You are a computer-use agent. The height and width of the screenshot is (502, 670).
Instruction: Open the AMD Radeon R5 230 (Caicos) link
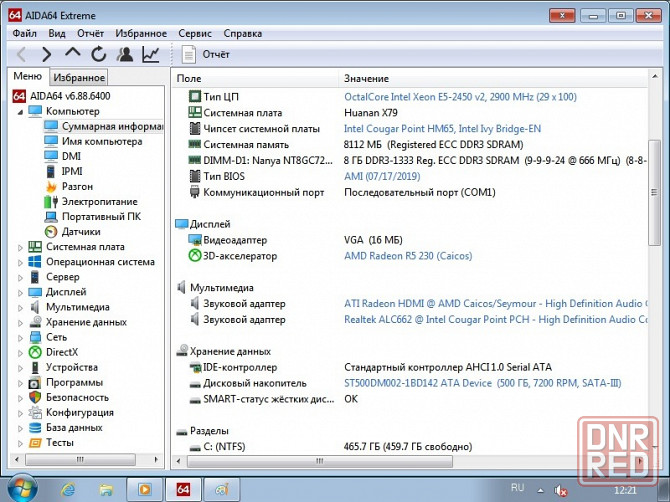click(x=408, y=256)
